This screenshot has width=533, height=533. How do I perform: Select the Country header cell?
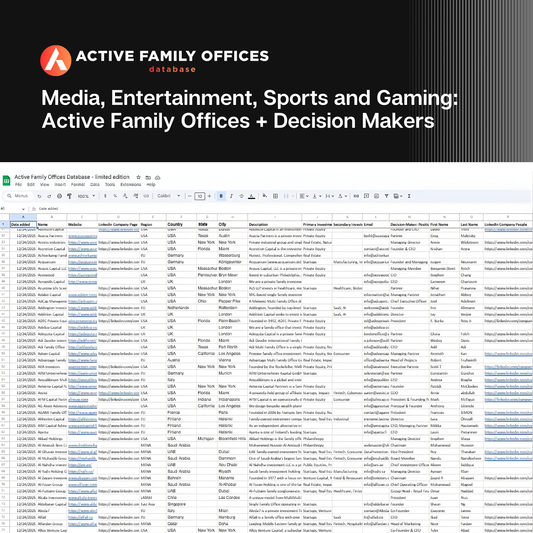pos(181,224)
